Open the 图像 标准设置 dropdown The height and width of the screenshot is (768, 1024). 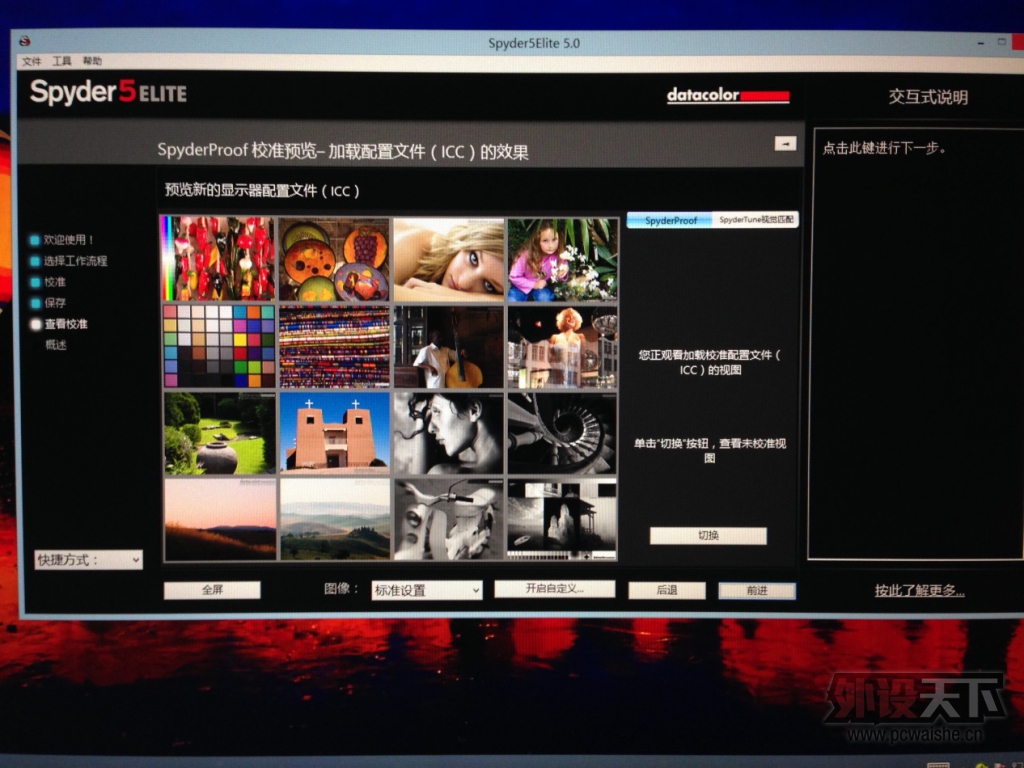pos(426,590)
